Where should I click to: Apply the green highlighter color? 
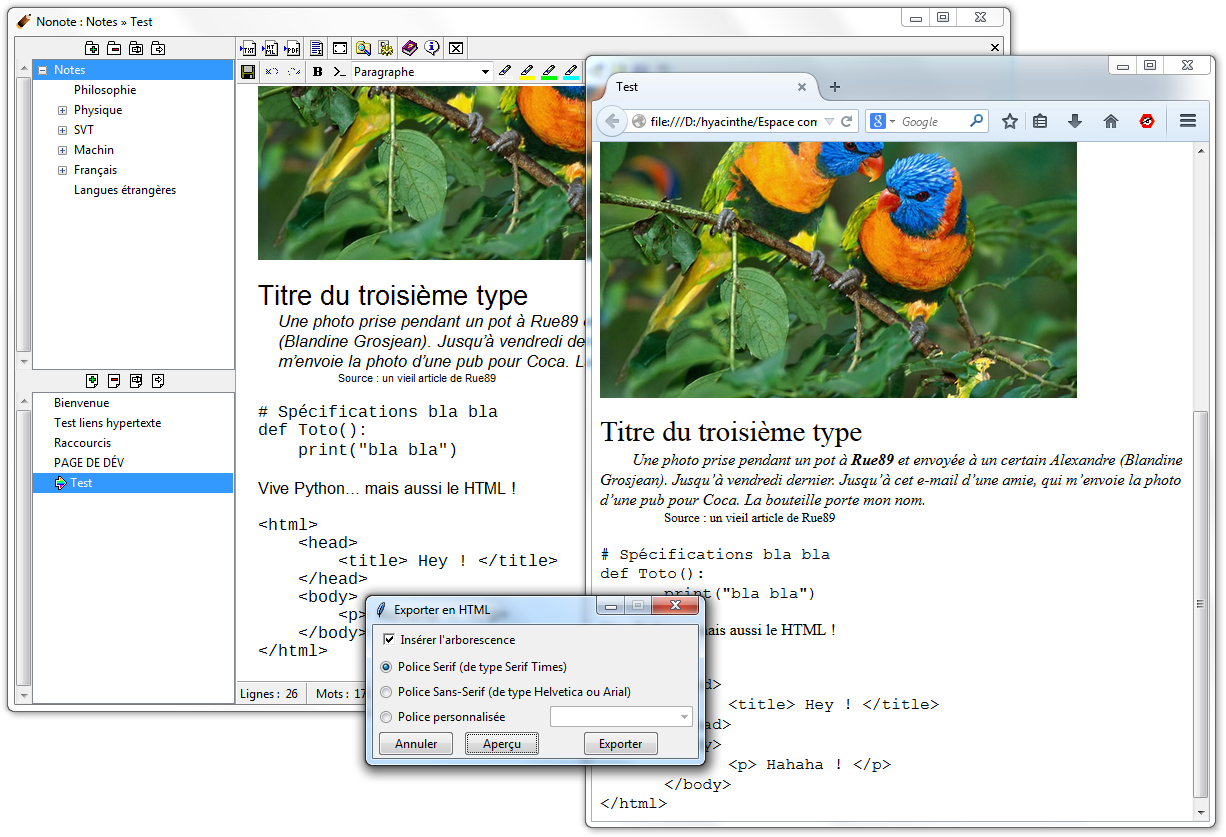pyautogui.click(x=549, y=72)
